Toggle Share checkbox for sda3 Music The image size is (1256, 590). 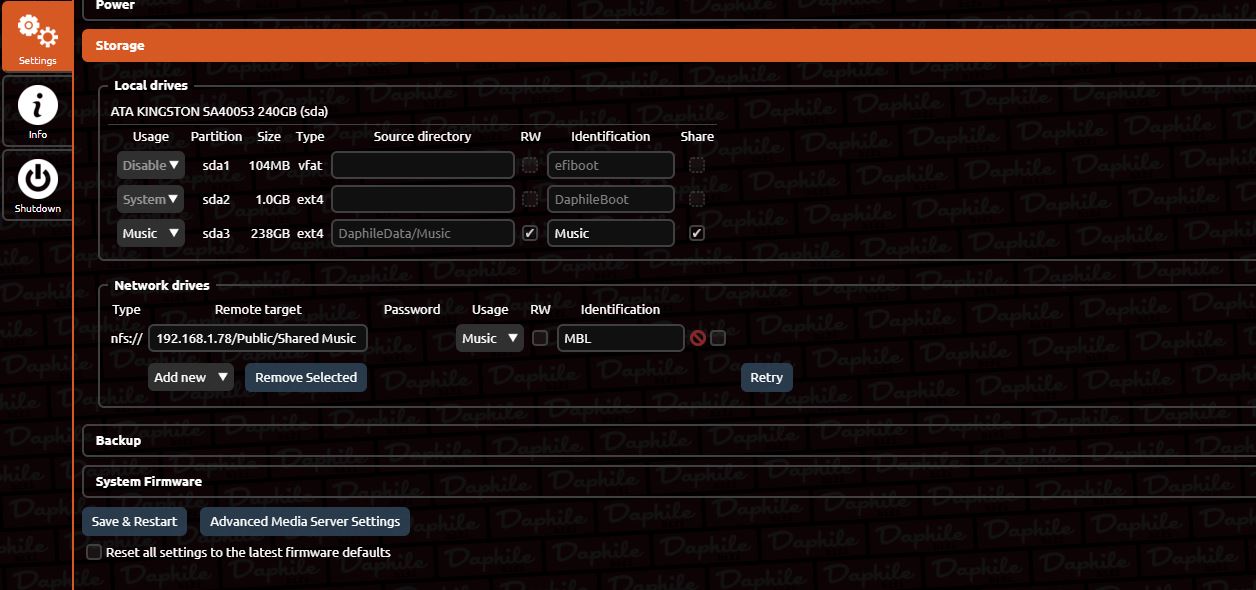pyautogui.click(x=697, y=233)
